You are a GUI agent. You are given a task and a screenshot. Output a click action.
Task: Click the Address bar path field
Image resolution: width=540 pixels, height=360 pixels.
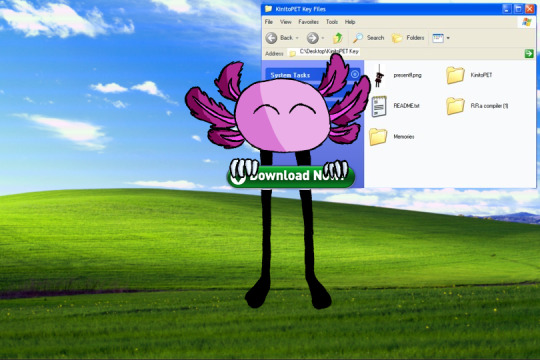pos(406,53)
